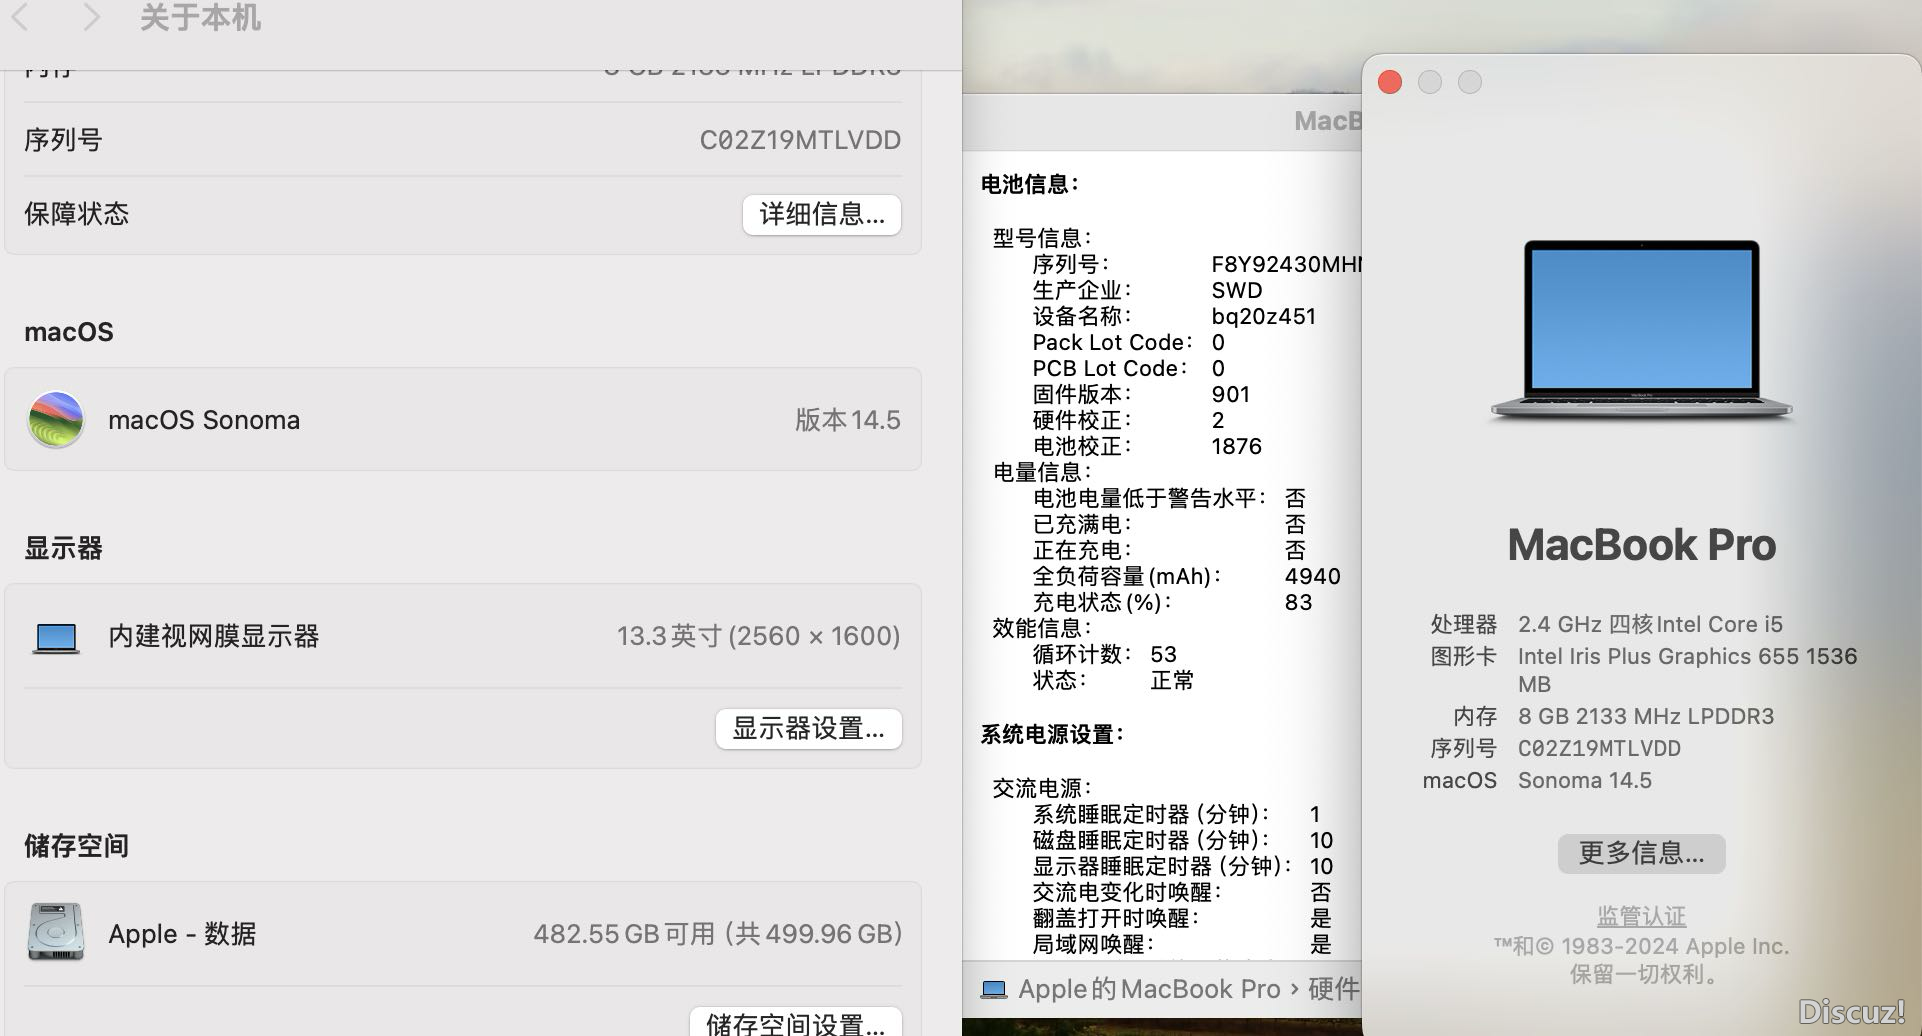Click 局域网唤醒 row
Screen dimensions: 1922x1036
[1182, 944]
